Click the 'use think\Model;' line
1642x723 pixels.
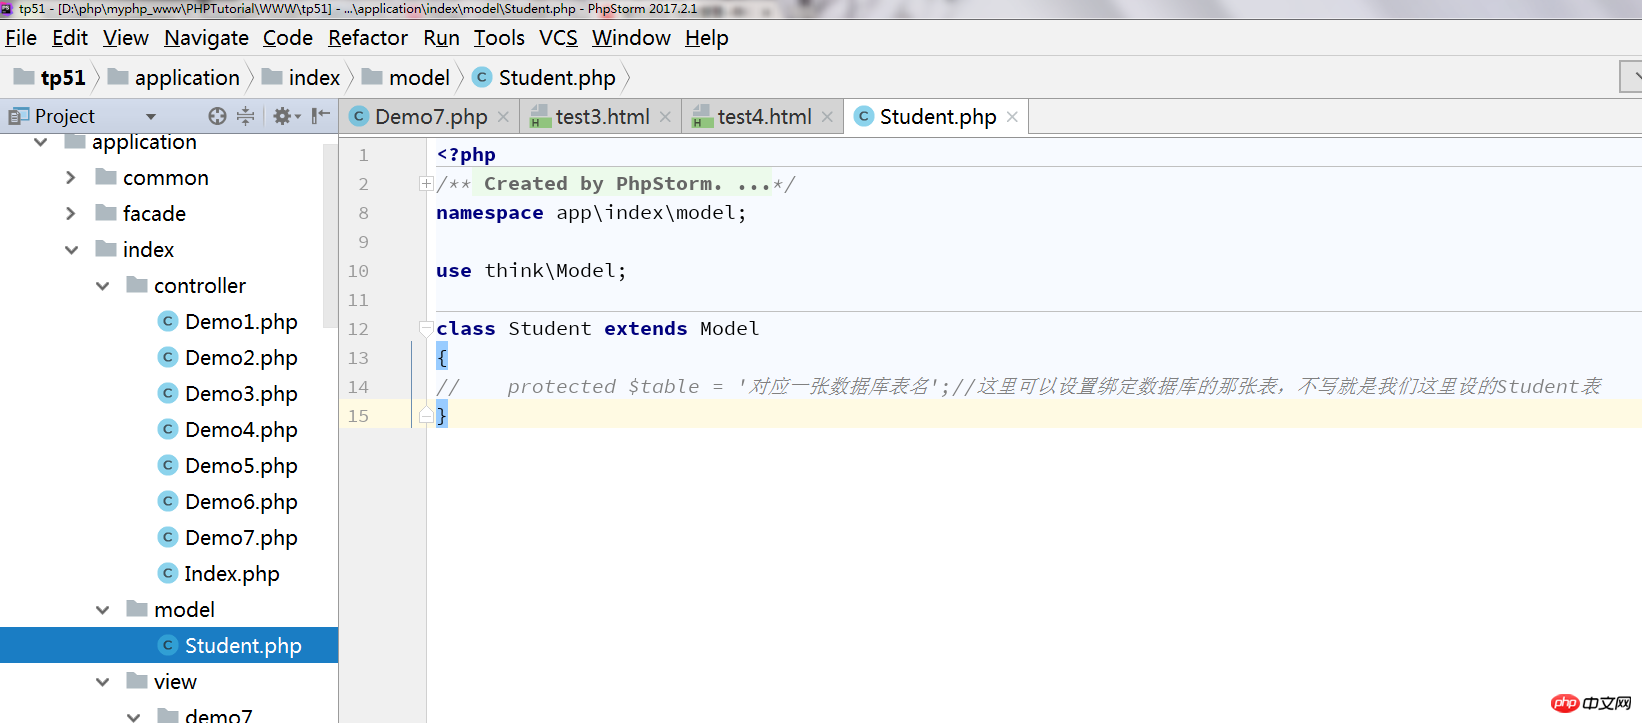pos(531,270)
